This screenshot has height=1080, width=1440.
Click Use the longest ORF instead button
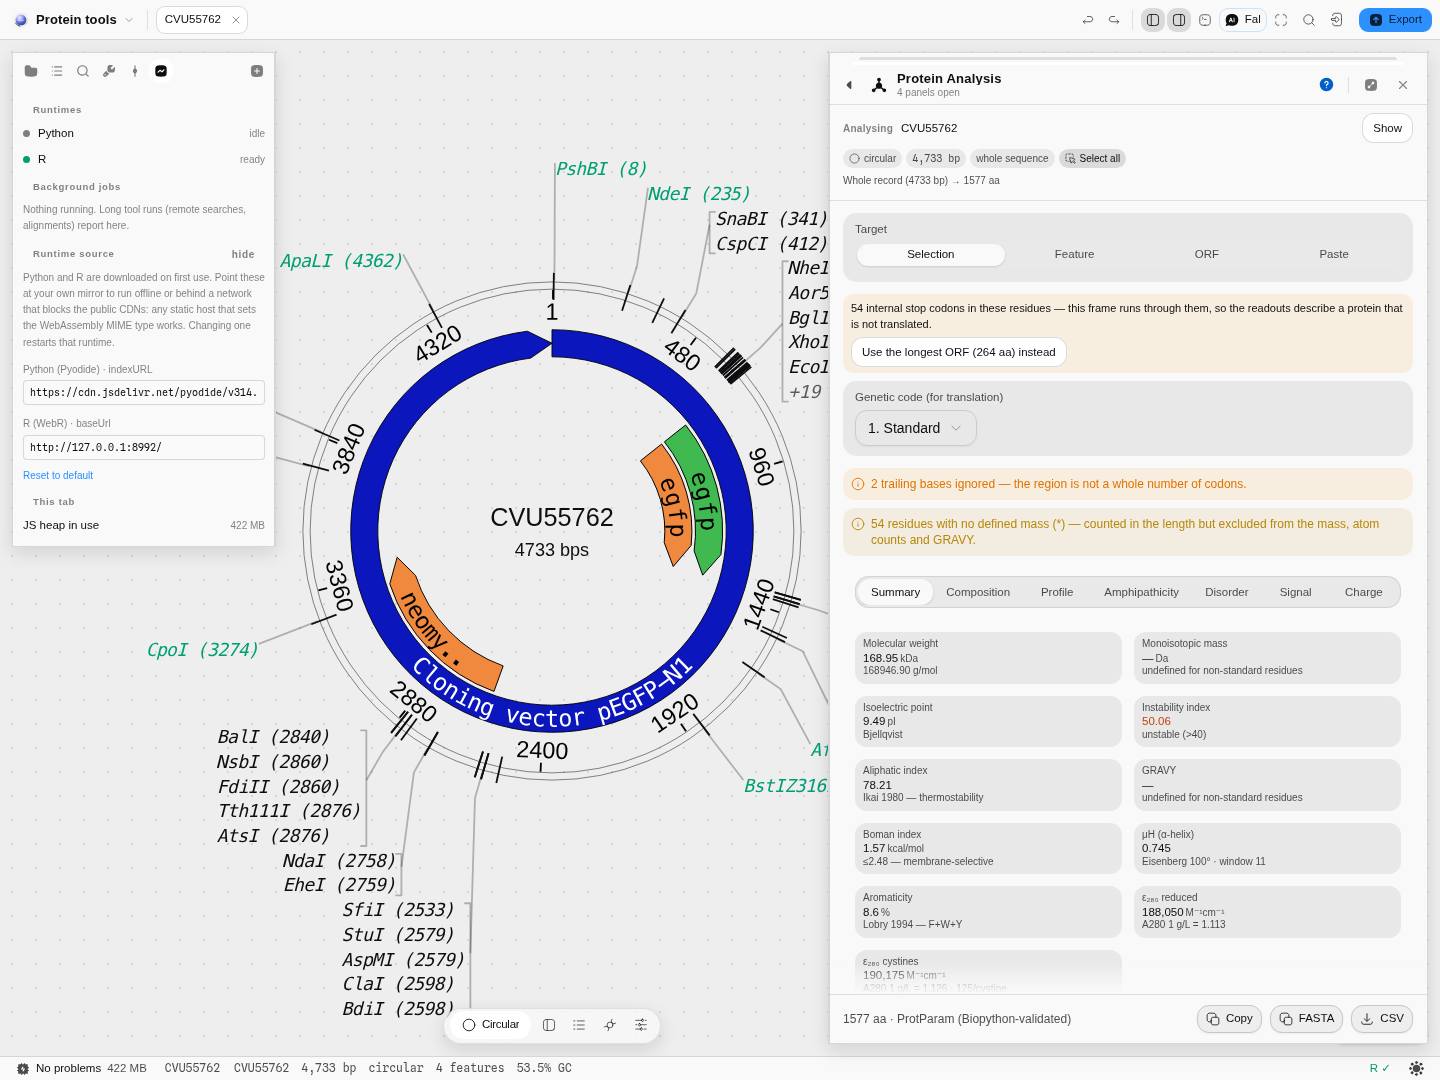tap(959, 352)
